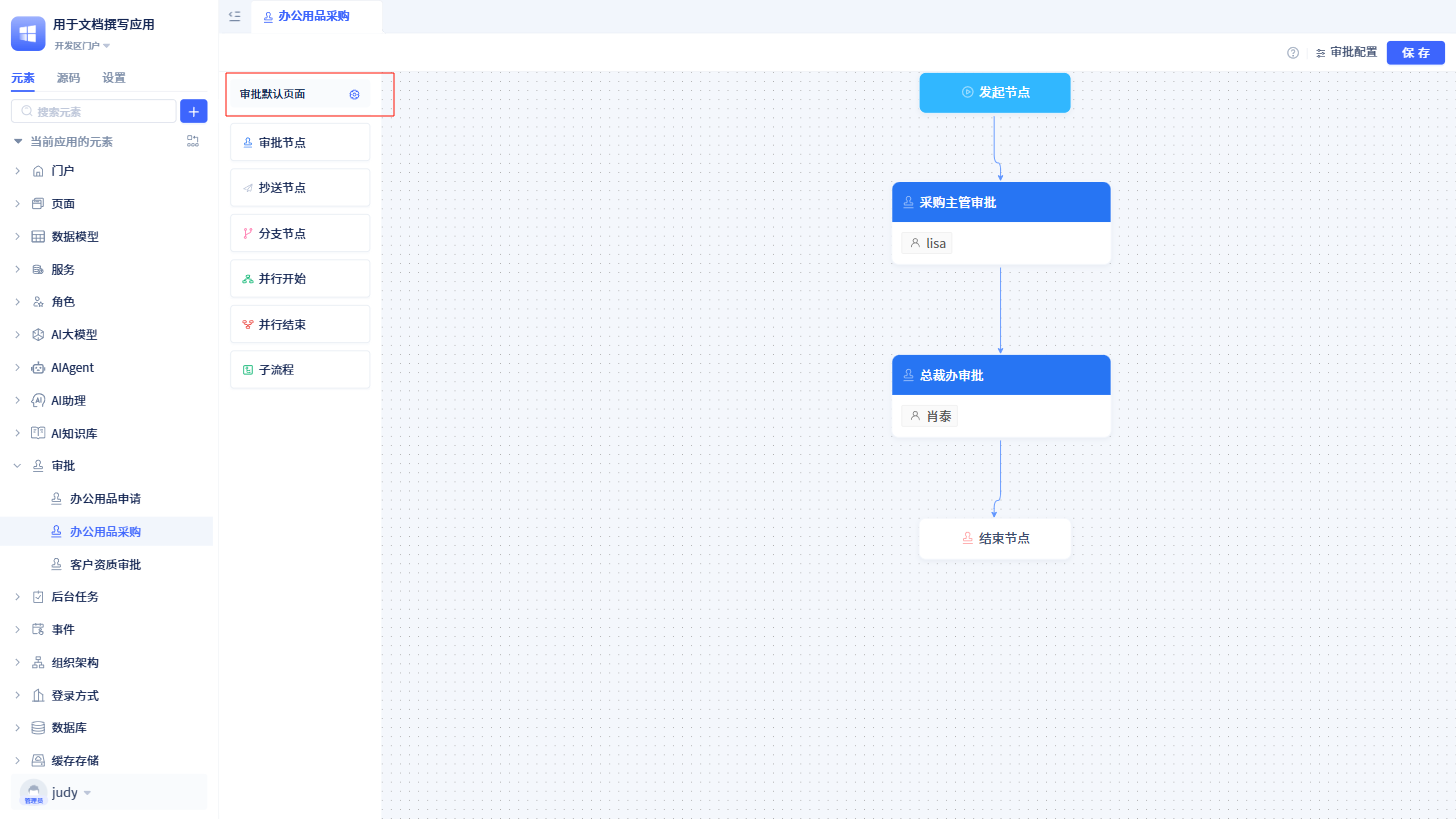Open the help question mark icon
1456x819 pixels.
tap(1293, 53)
